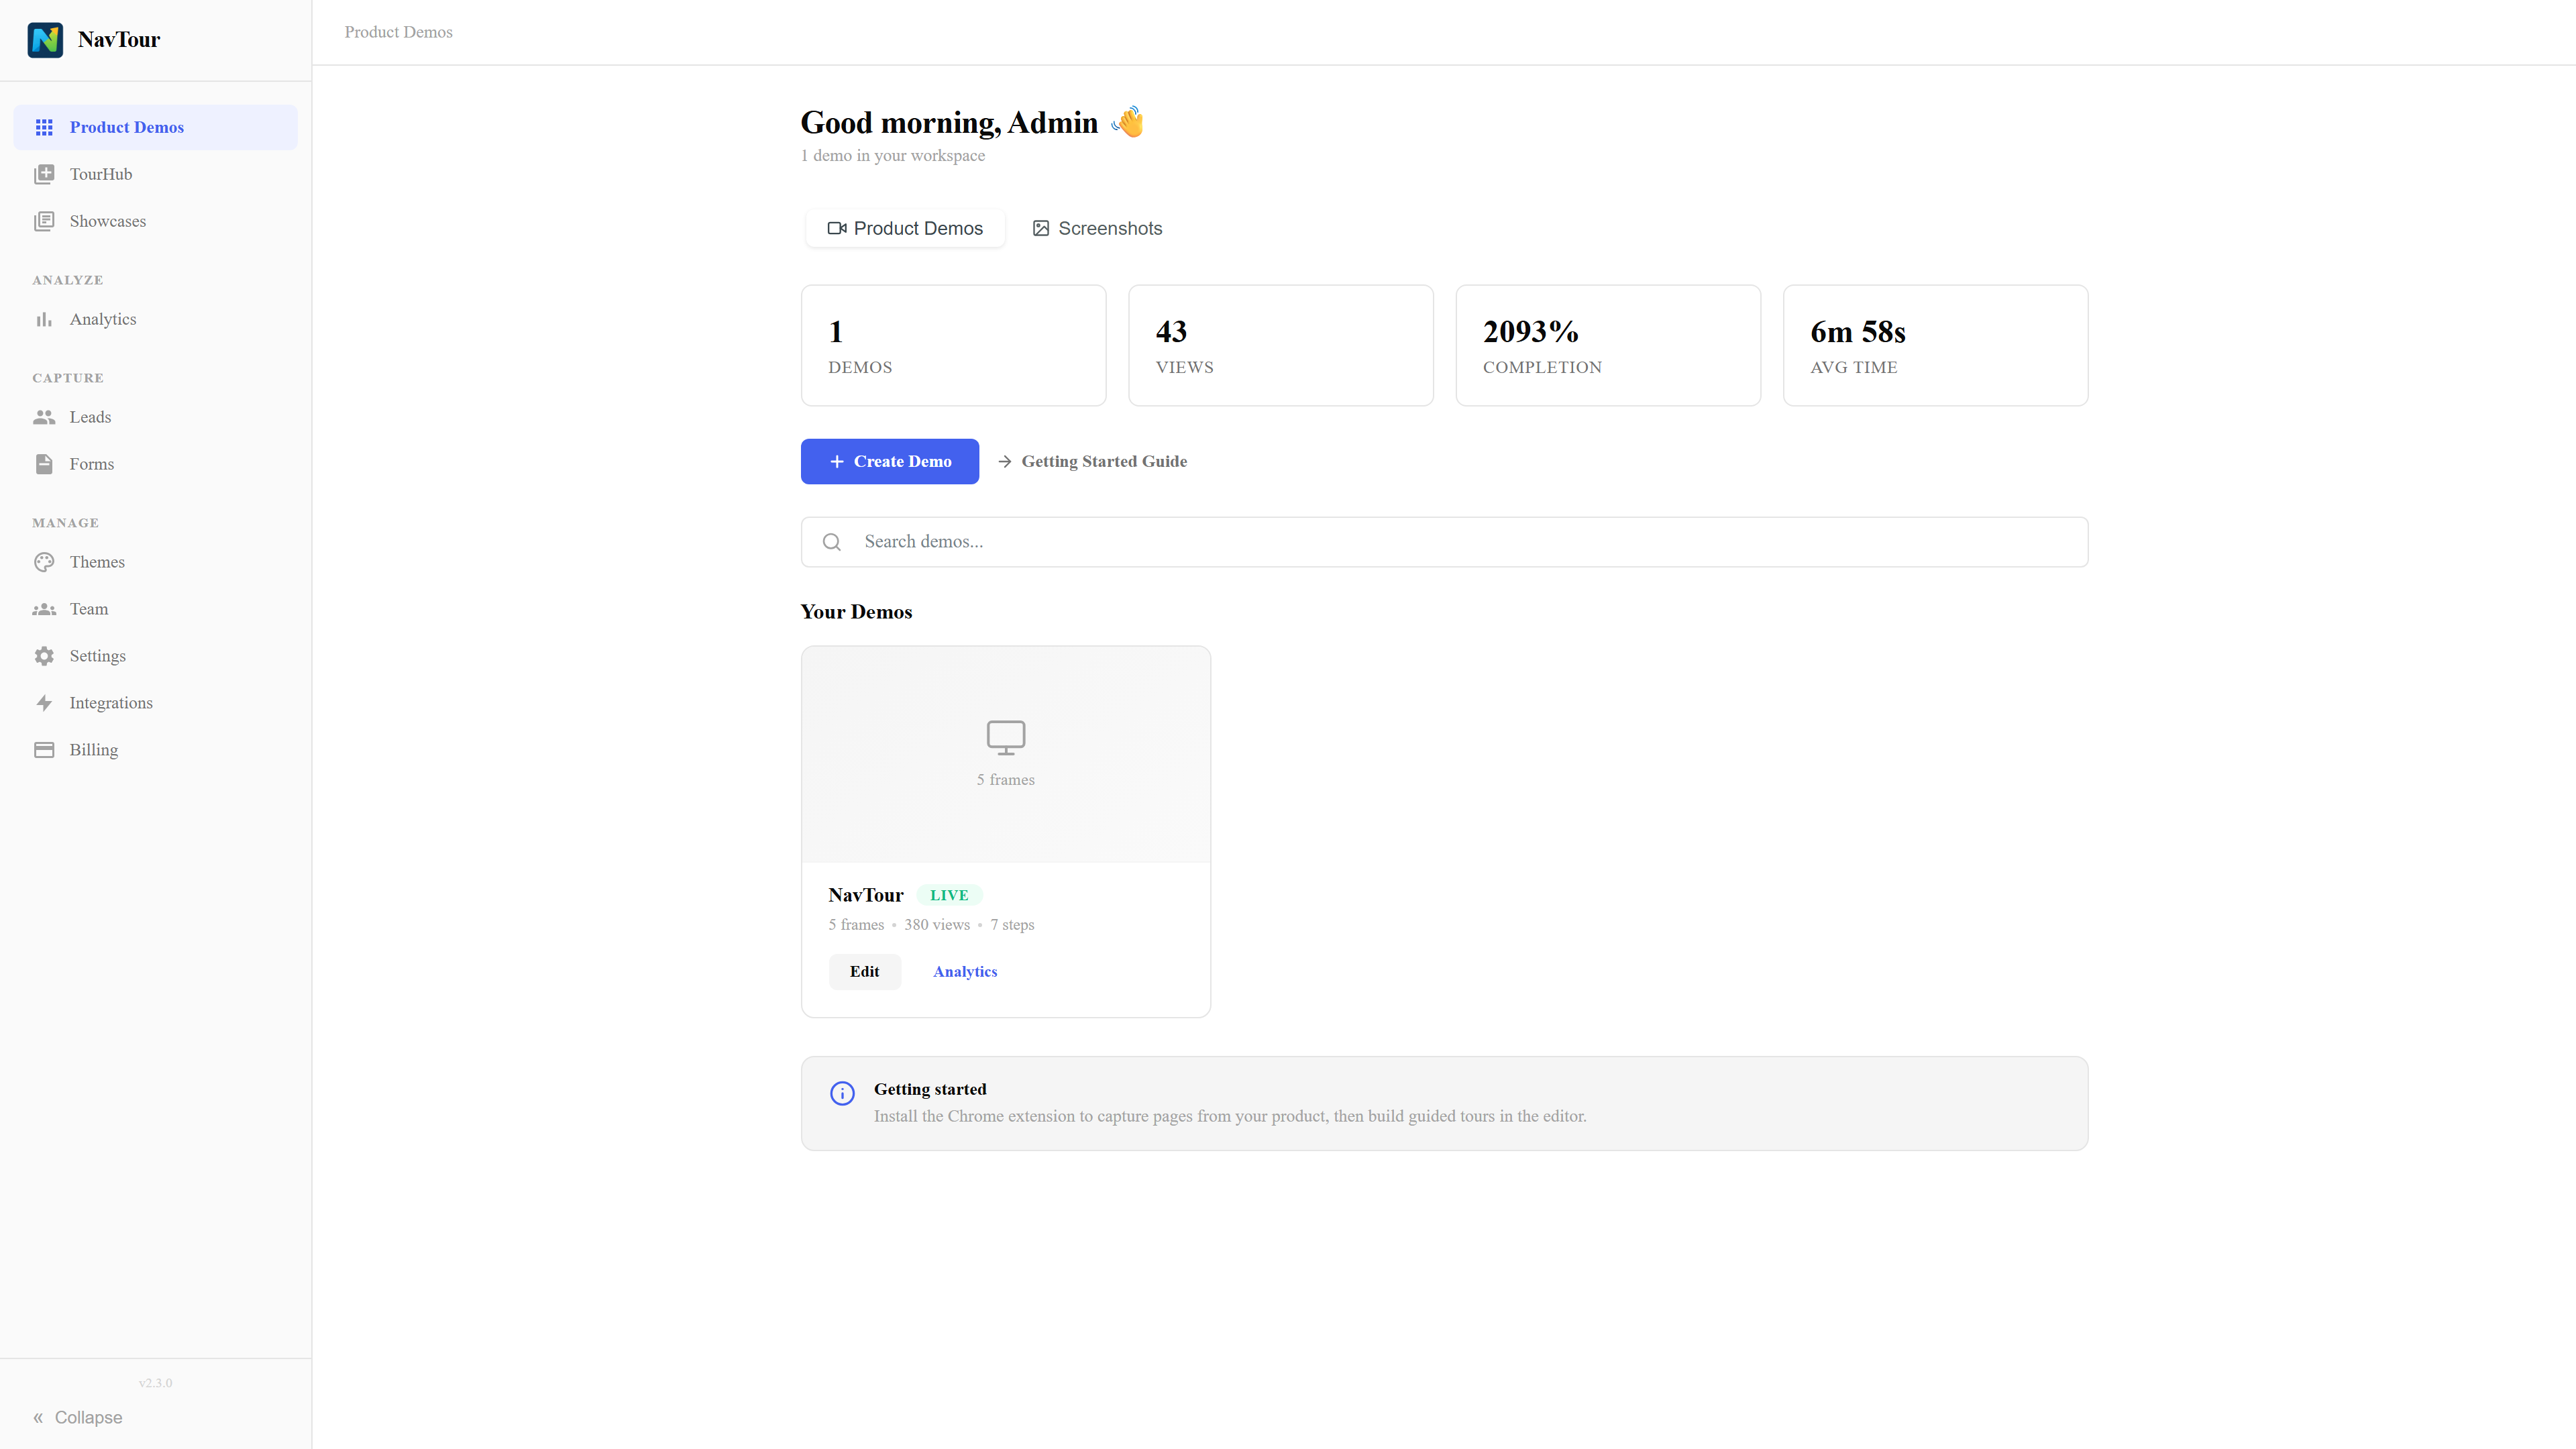Go to the Team page
Screen dimensions: 2576x1449
pyautogui.click(x=88, y=609)
